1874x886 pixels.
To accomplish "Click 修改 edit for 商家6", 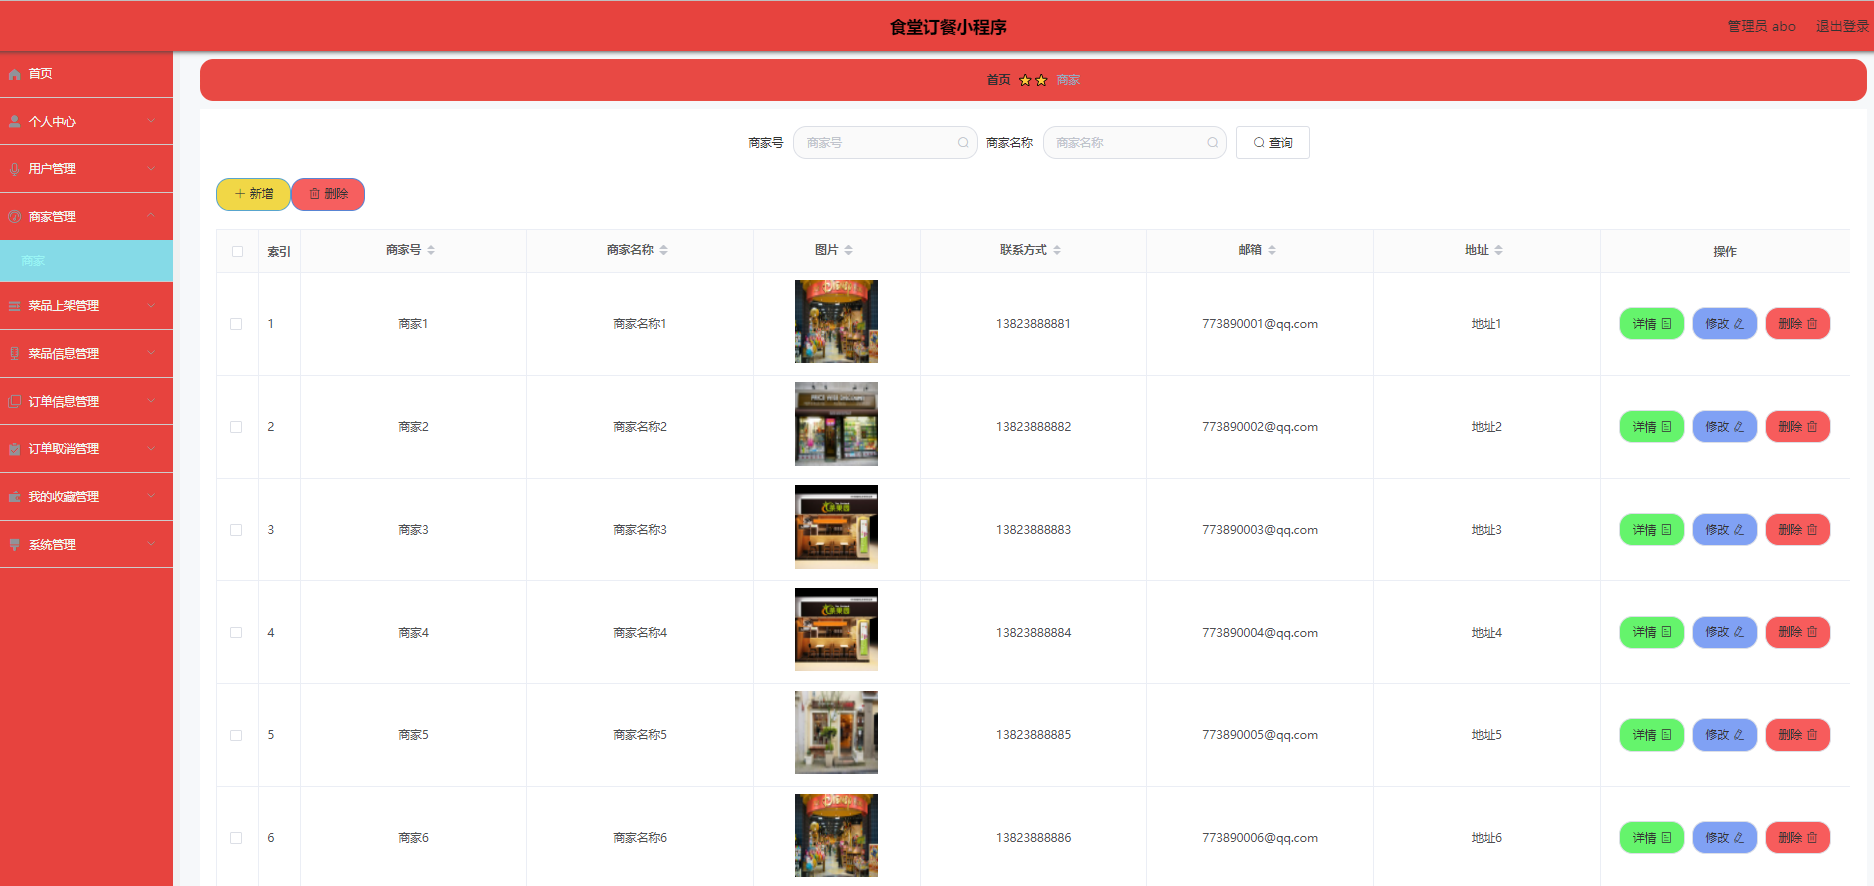I will click(x=1724, y=838).
